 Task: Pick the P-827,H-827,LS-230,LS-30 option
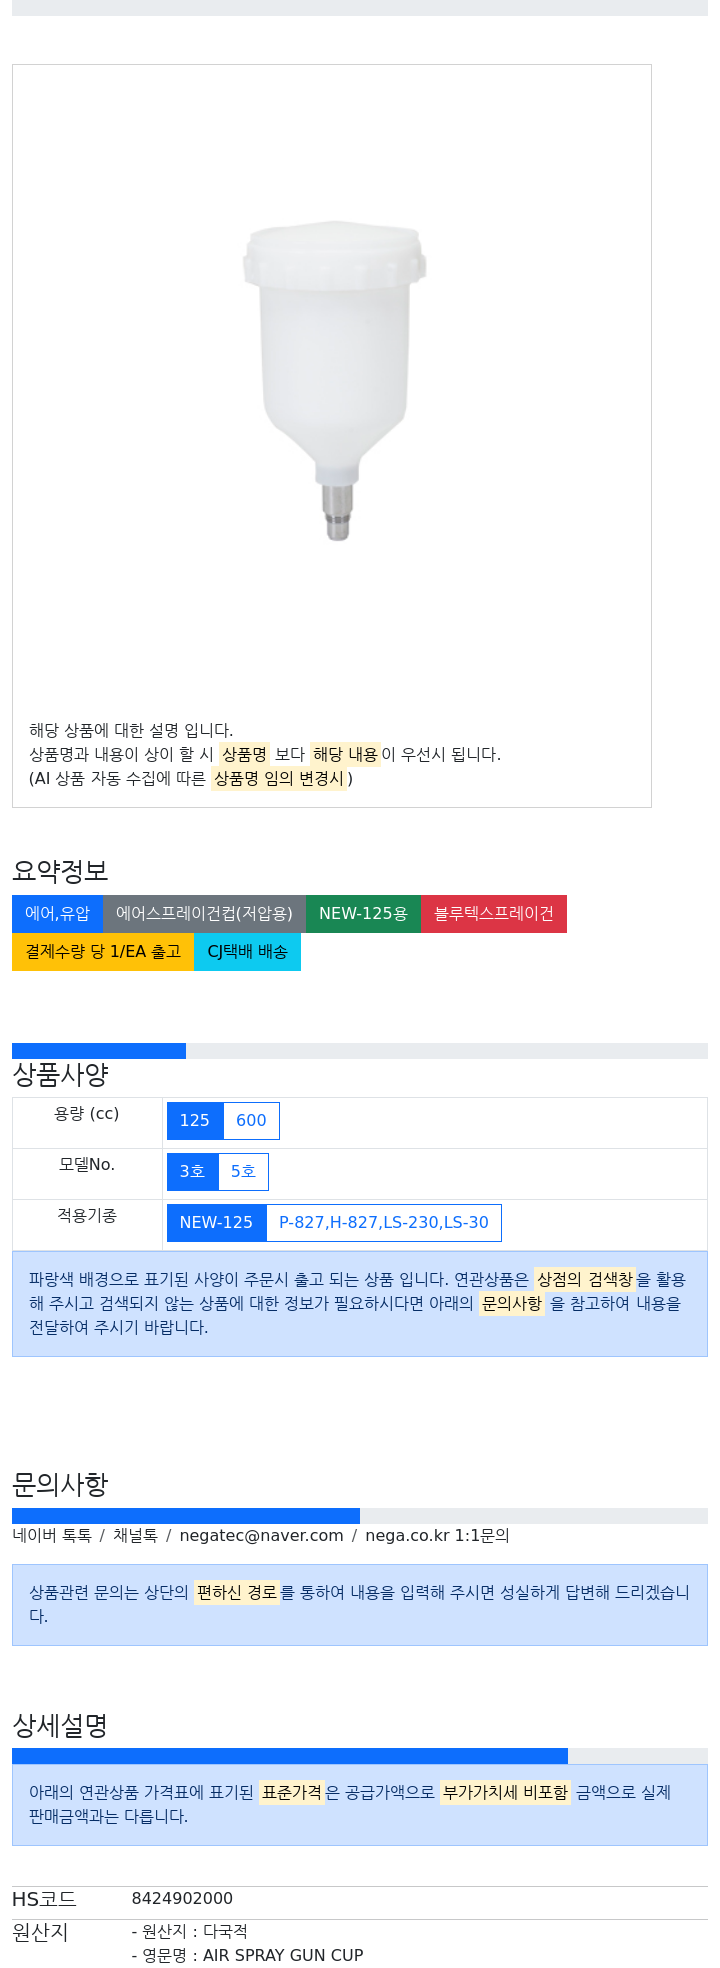click(384, 1223)
